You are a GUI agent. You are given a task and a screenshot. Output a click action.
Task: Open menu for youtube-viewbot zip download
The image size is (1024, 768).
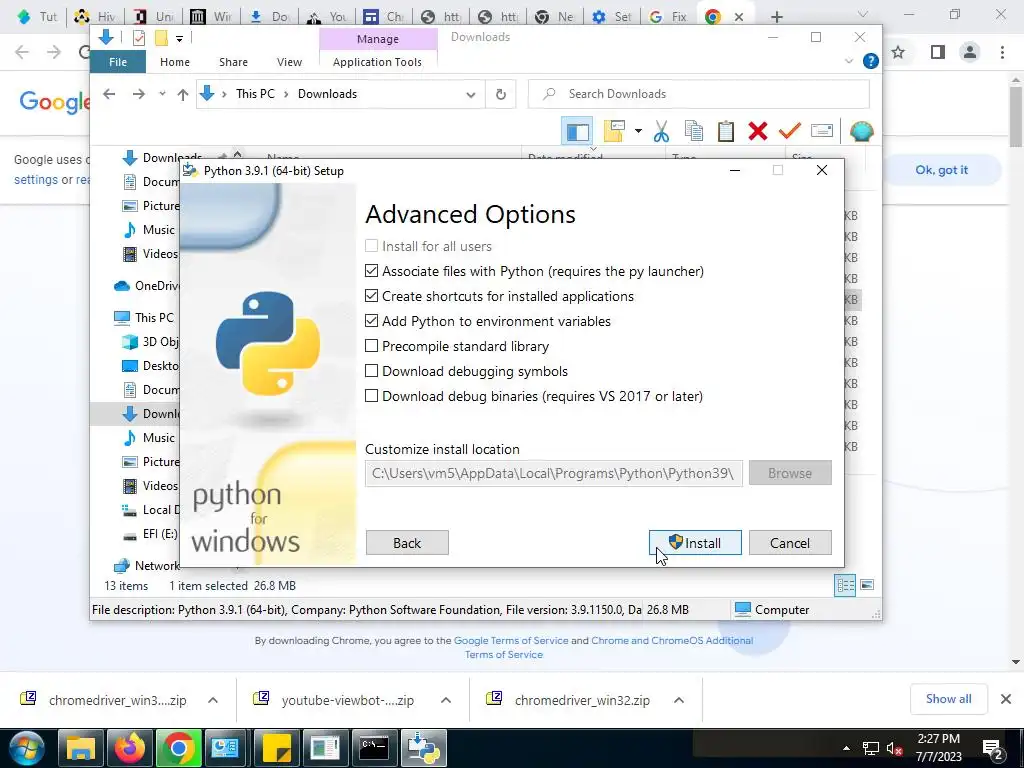click(446, 700)
